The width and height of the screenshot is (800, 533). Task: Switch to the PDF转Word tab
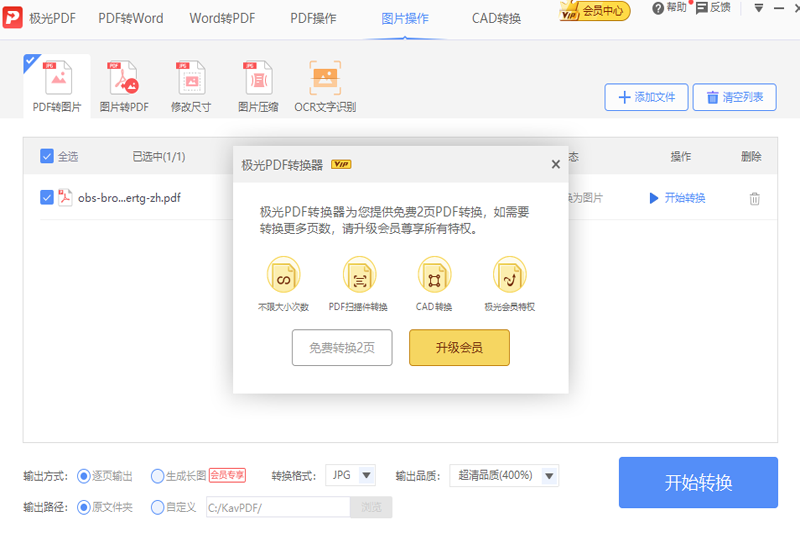click(131, 18)
